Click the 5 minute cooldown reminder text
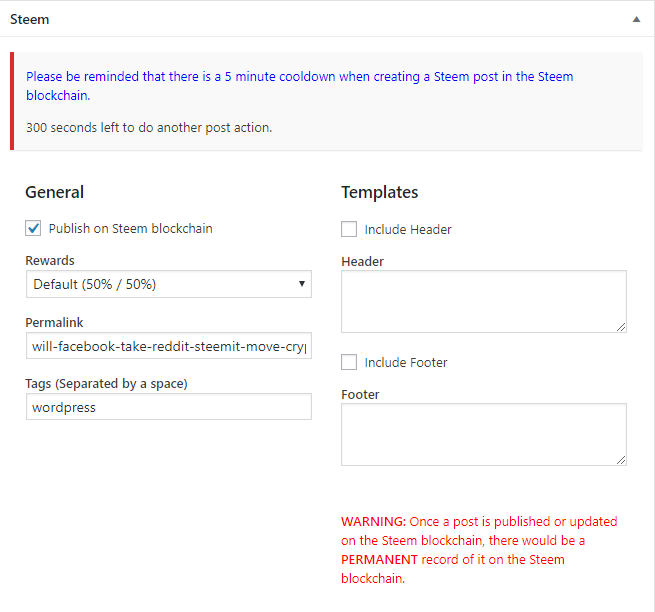 coord(300,86)
